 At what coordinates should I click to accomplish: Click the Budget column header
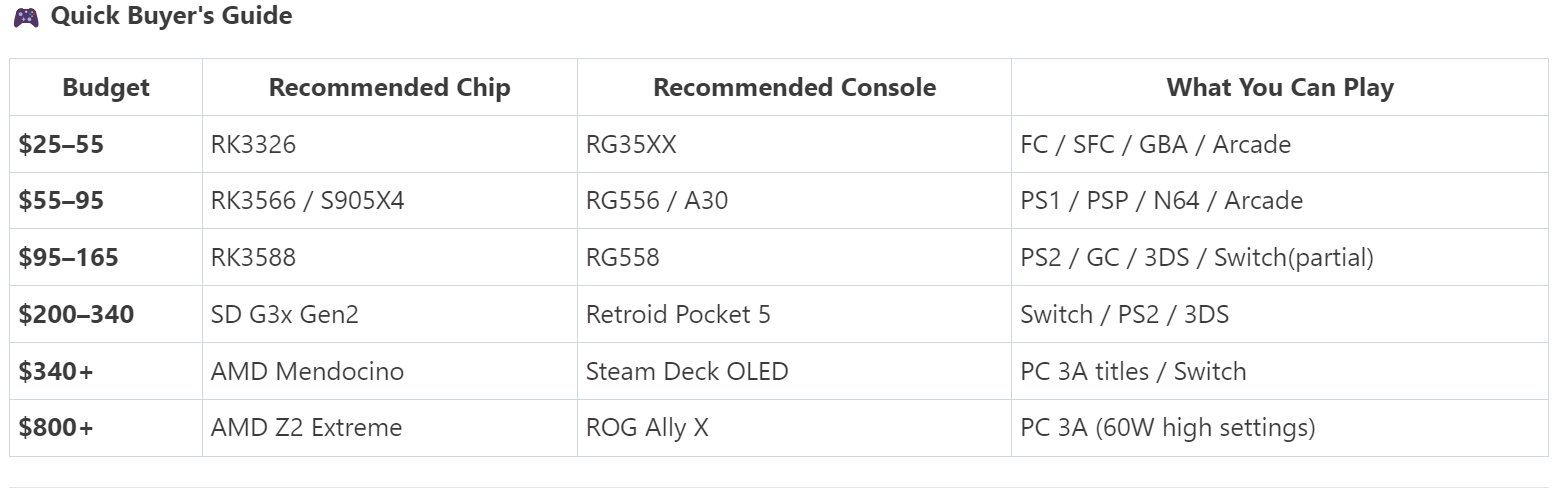[x=106, y=88]
